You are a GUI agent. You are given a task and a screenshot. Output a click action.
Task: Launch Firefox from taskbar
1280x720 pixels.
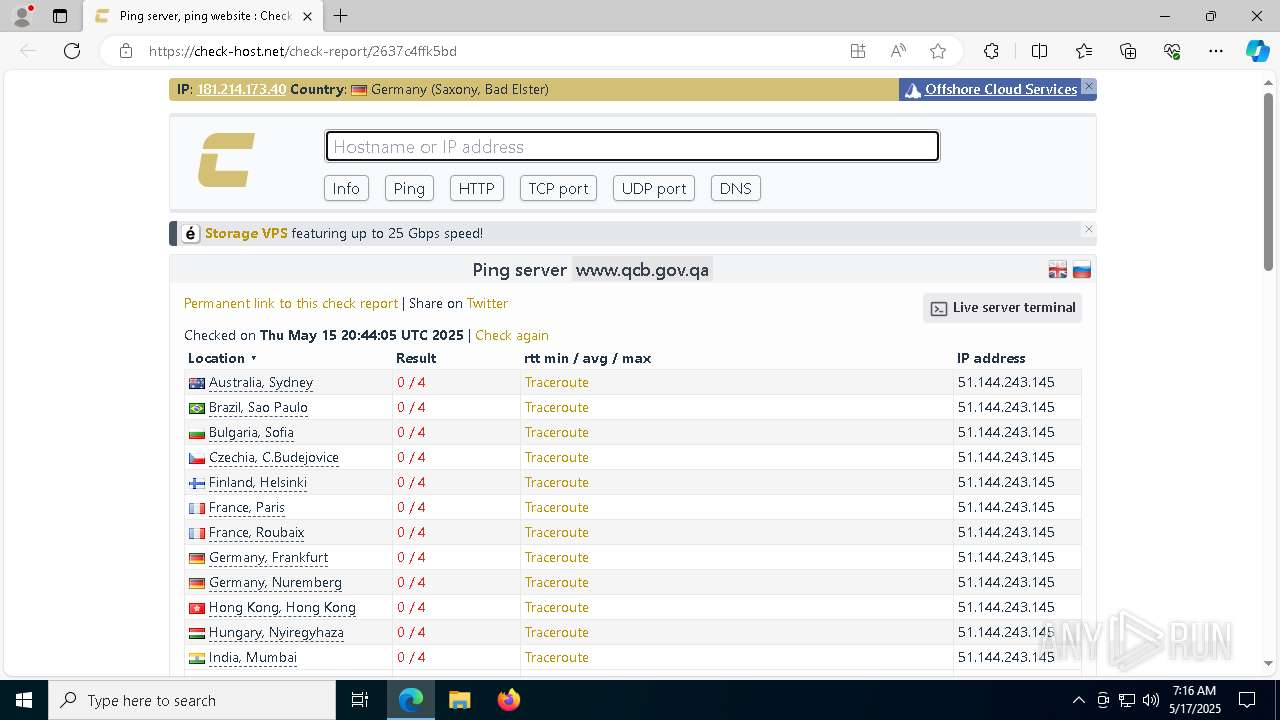[x=509, y=700]
